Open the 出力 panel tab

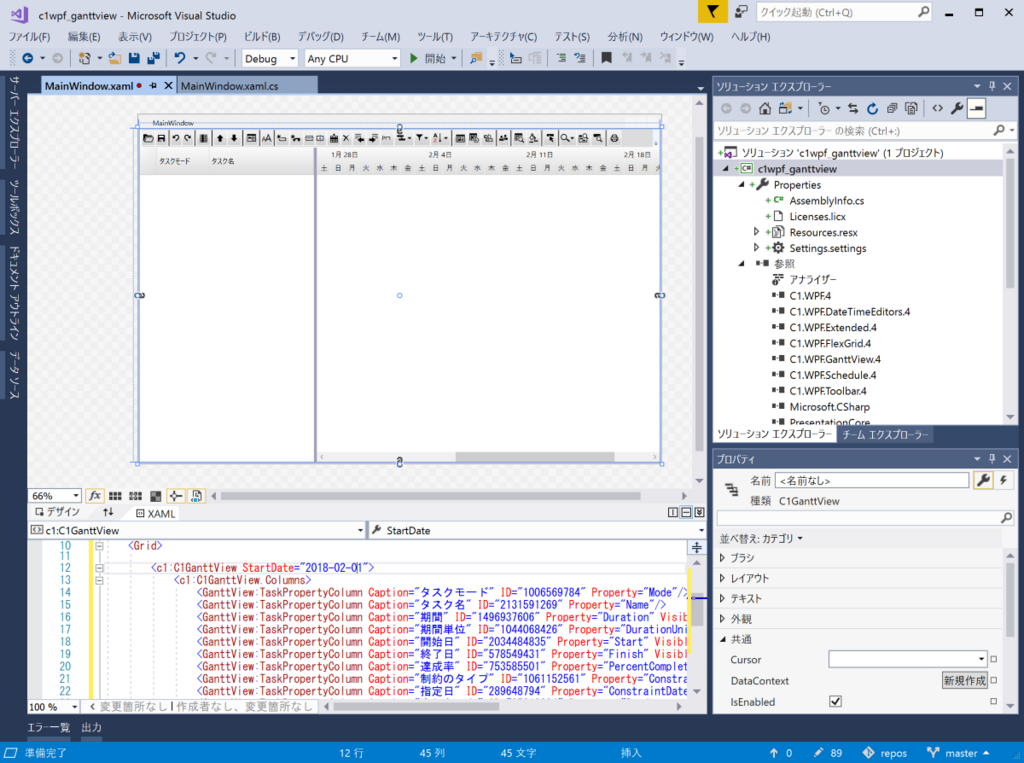(x=91, y=727)
